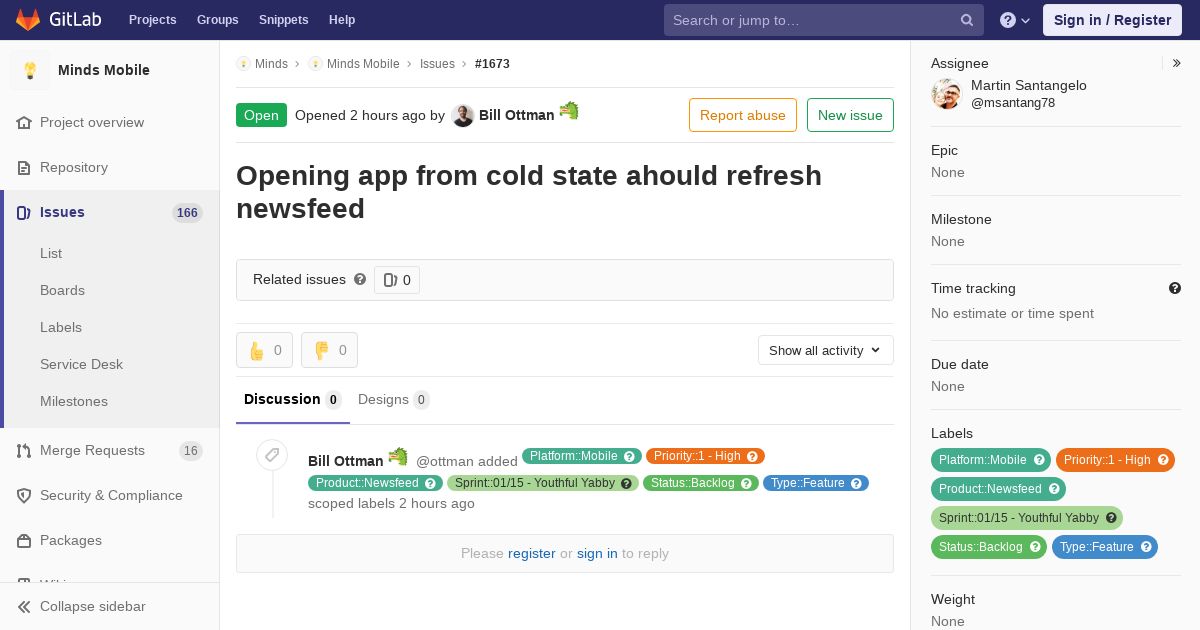Click the GitLab fox logo

(x=28, y=19)
